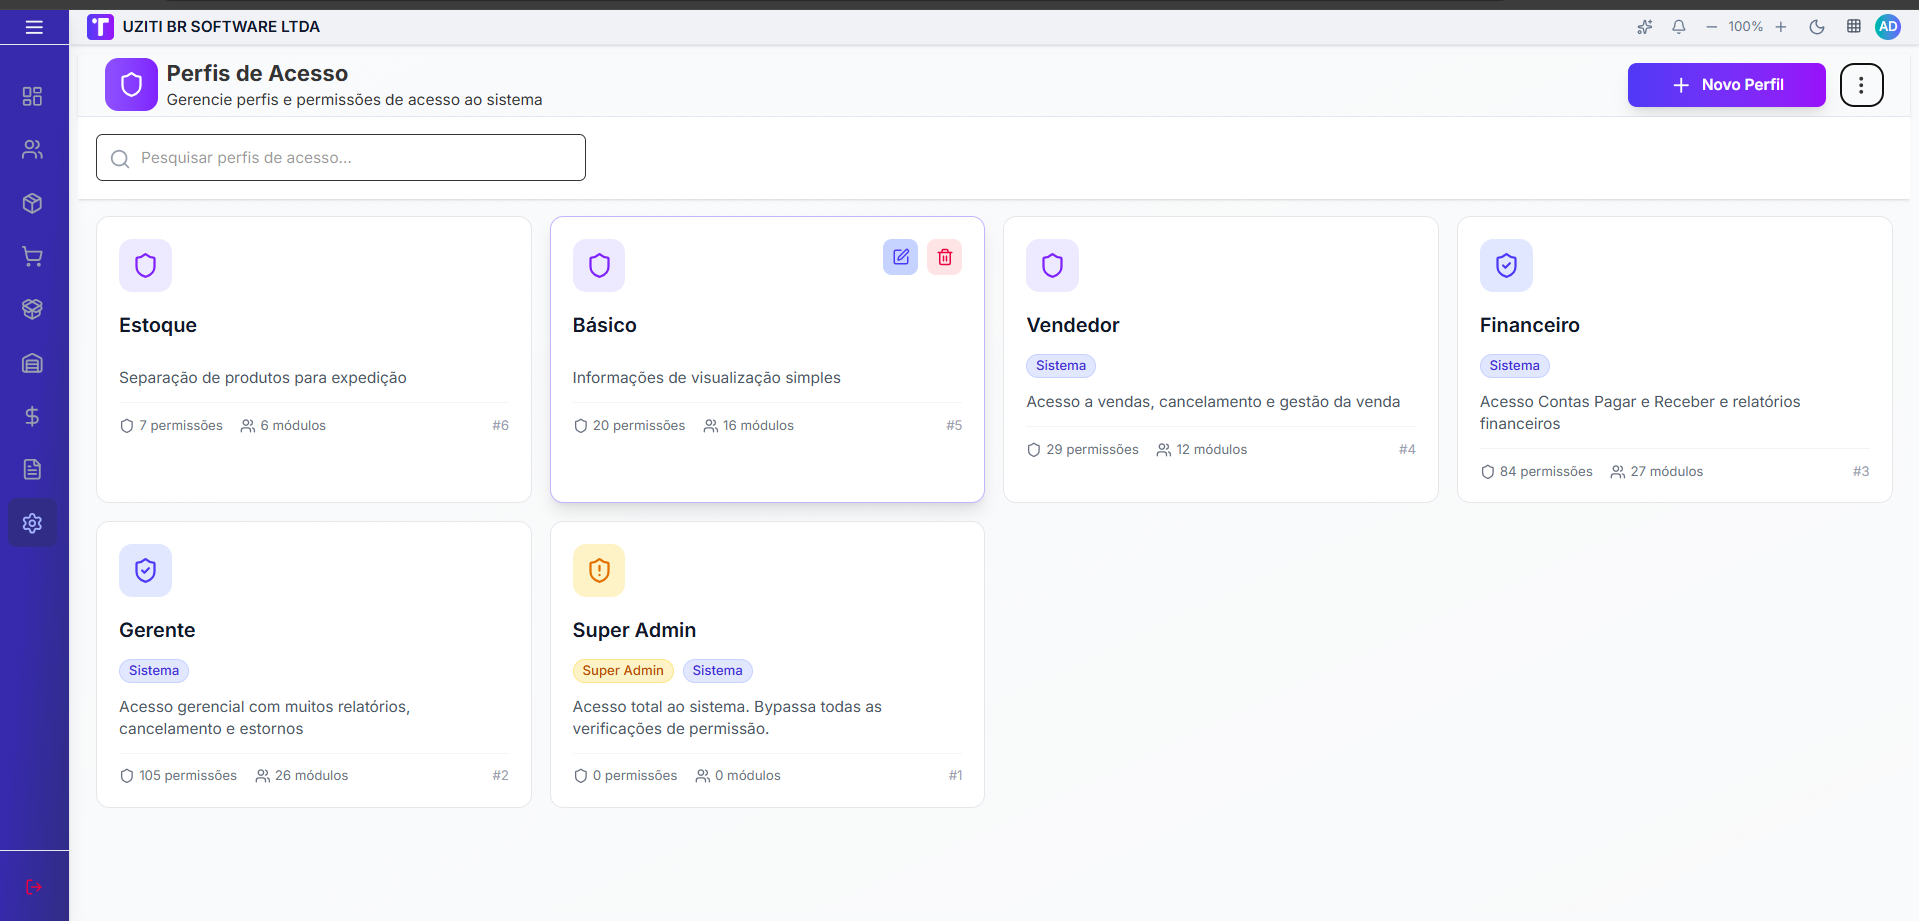Click the shield icon on Básico card
1919x921 pixels.
pos(599,265)
